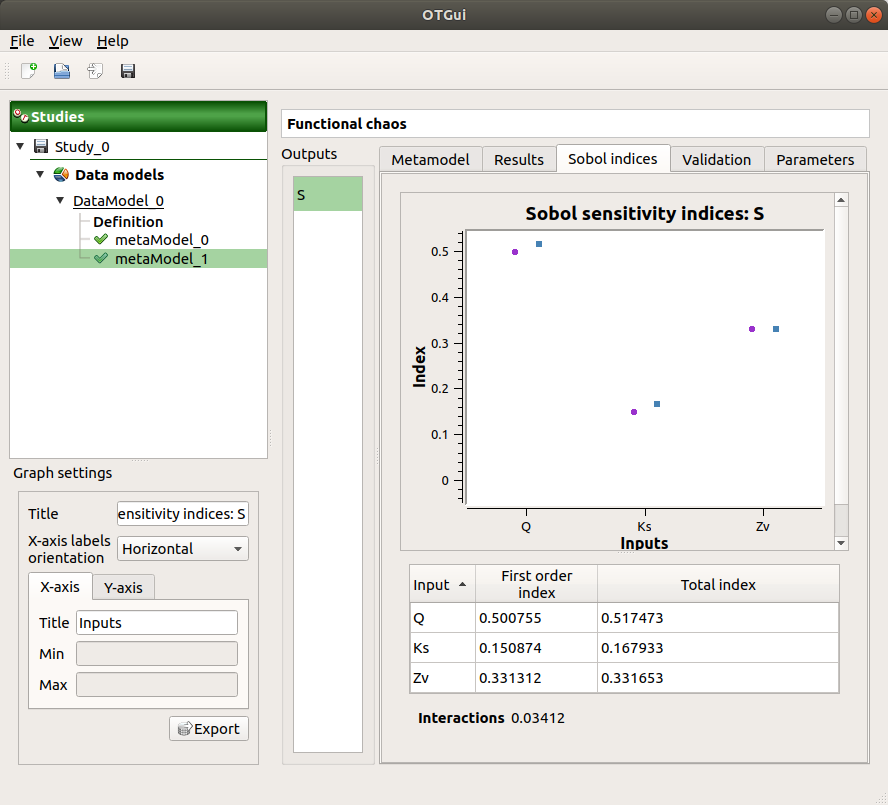
Task: Import a Python script
Action: click(93, 71)
